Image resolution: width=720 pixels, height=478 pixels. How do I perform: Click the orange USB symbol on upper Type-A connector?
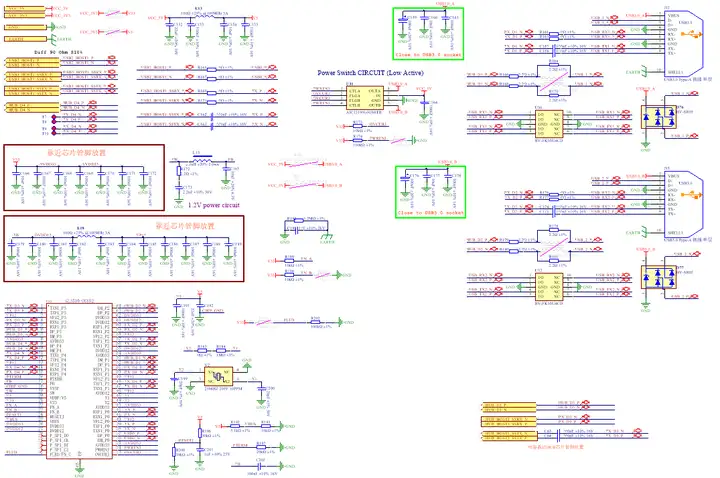692,34
